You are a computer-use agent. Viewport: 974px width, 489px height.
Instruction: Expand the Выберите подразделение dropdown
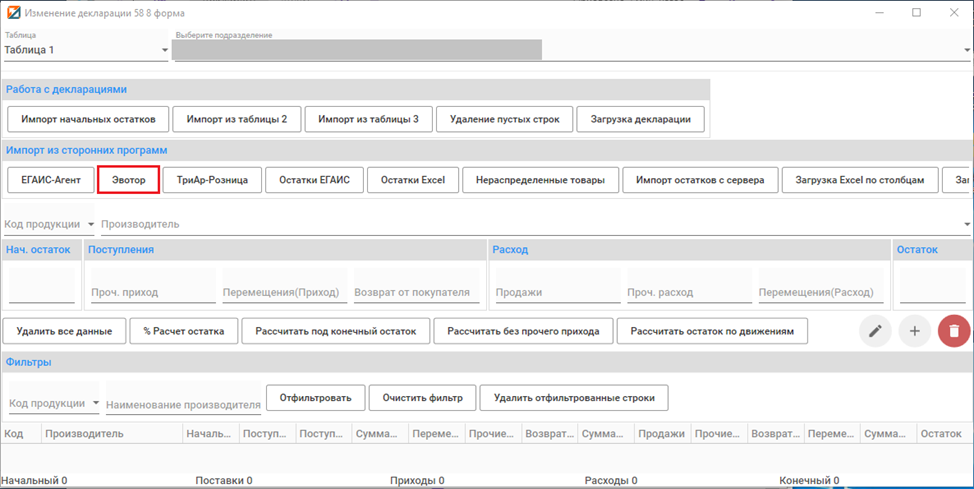(967, 50)
